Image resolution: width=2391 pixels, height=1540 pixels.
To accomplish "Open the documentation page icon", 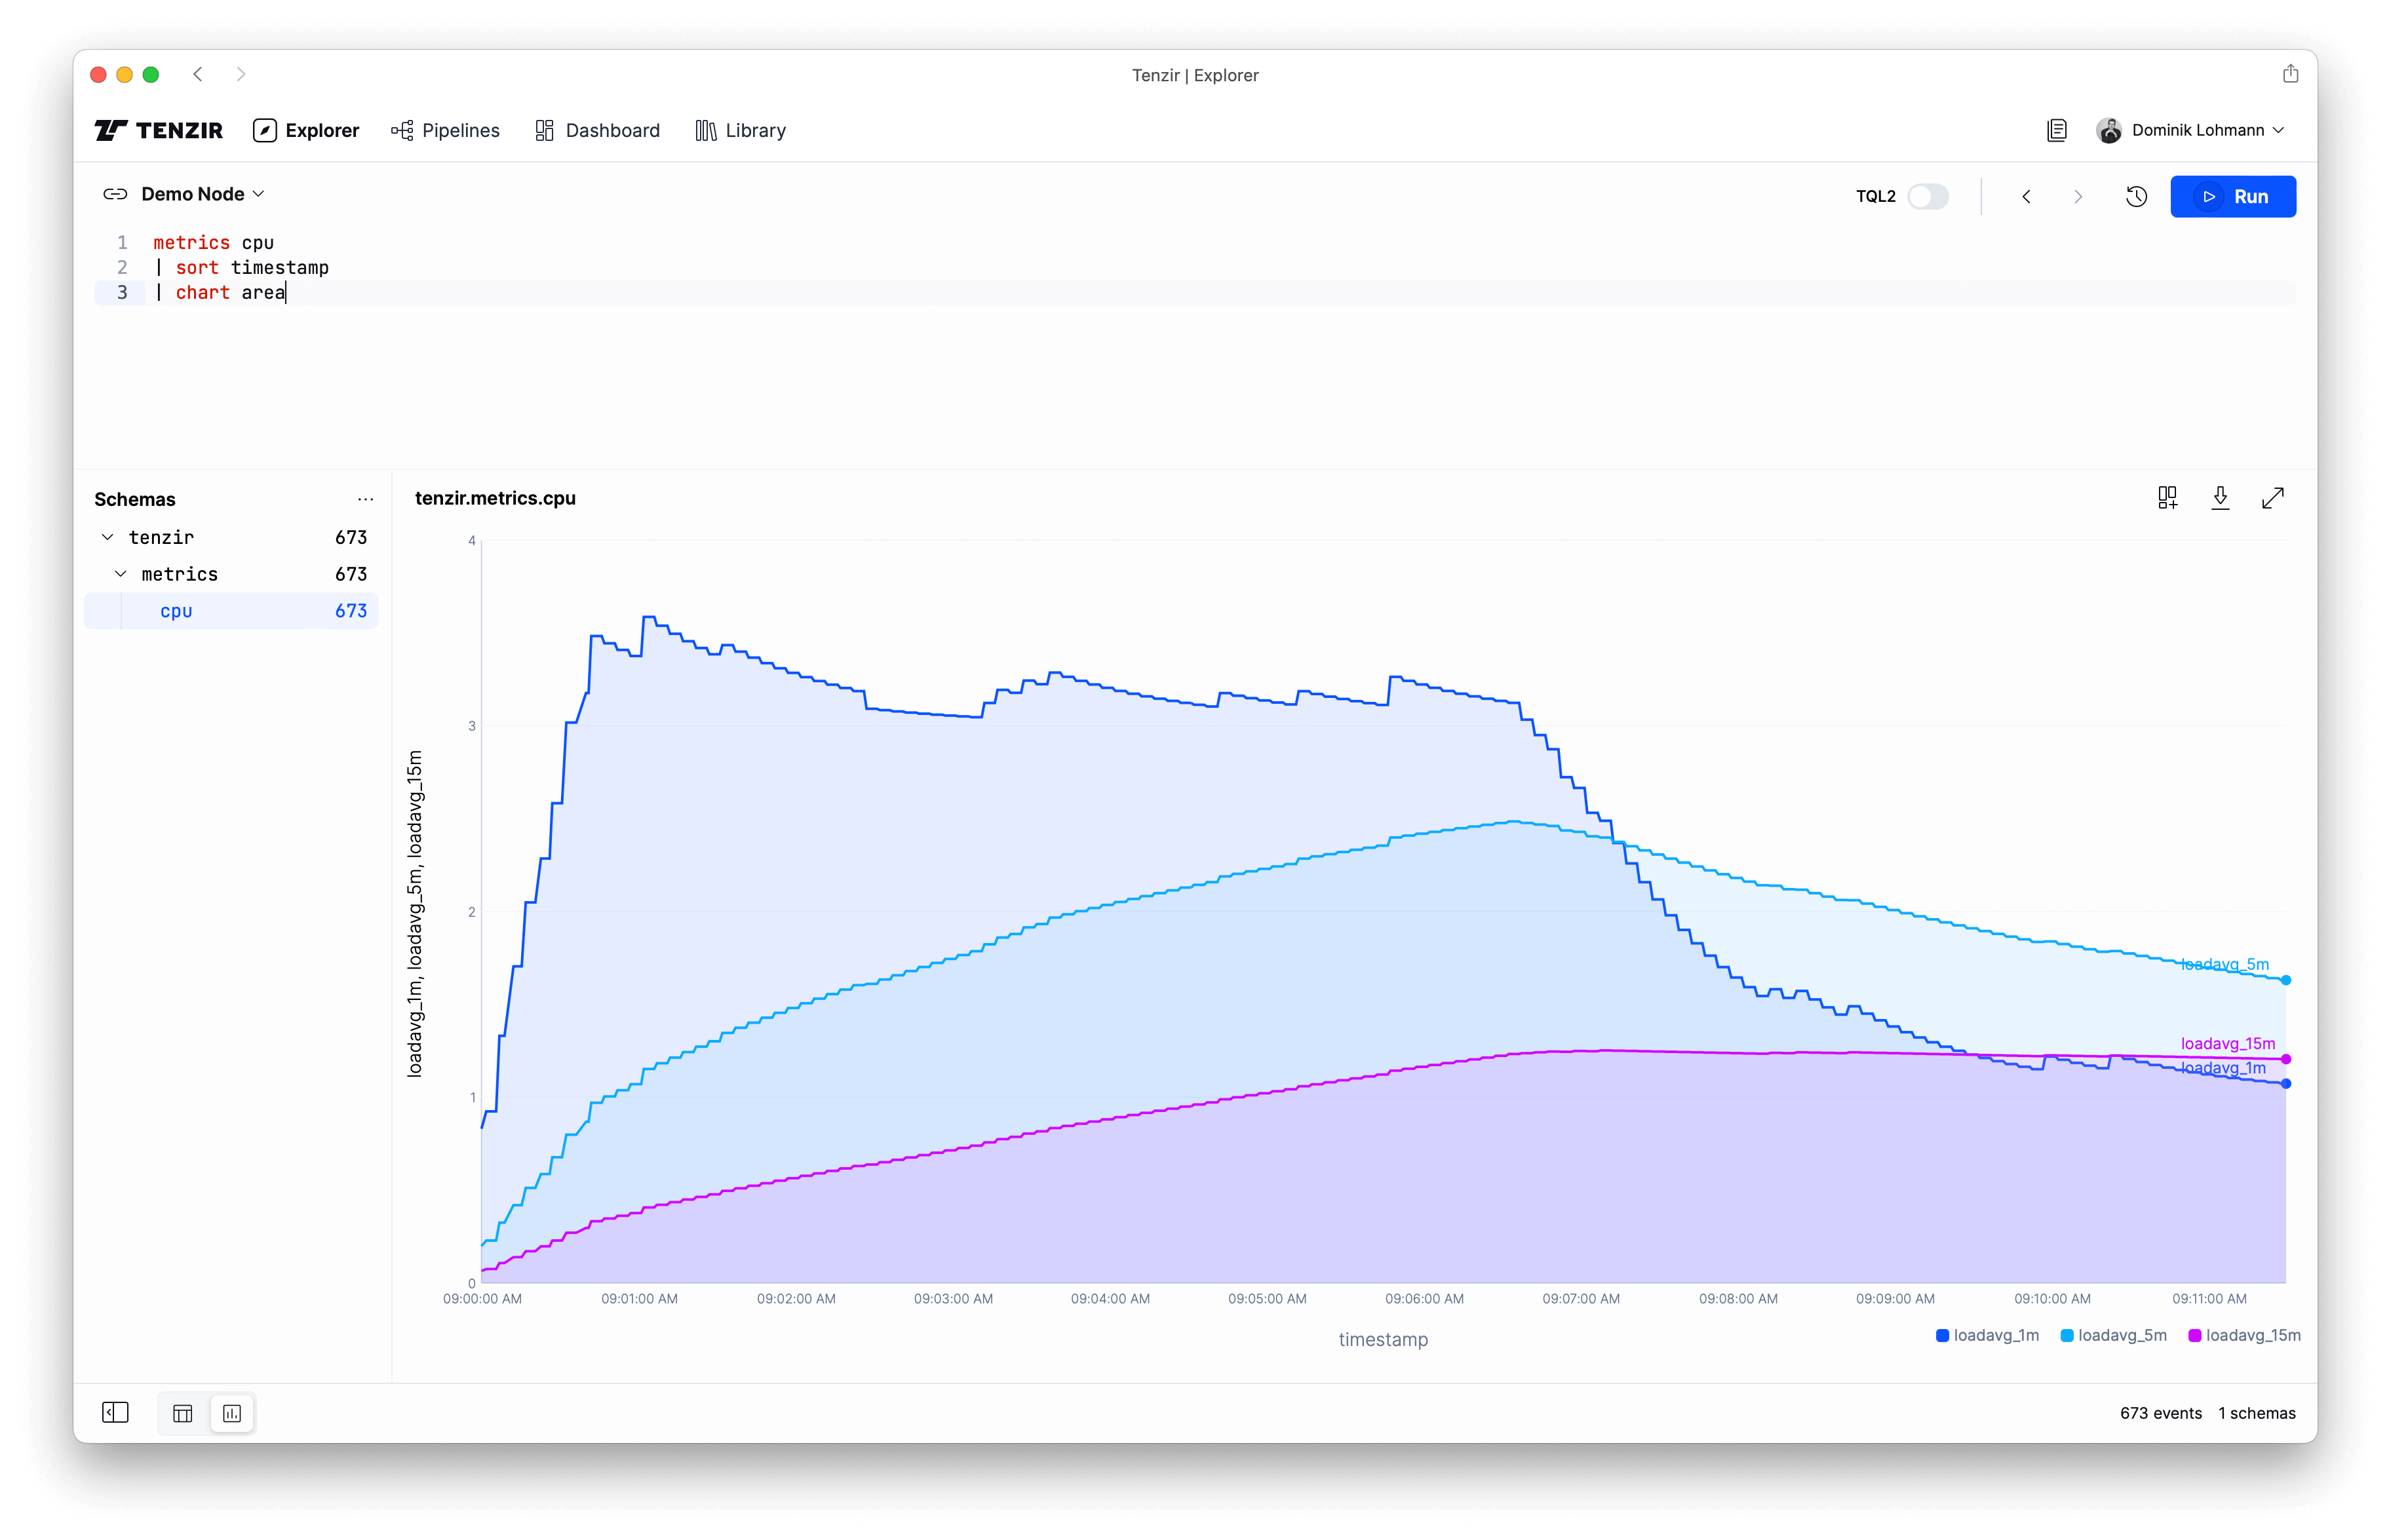I will click(x=2056, y=130).
